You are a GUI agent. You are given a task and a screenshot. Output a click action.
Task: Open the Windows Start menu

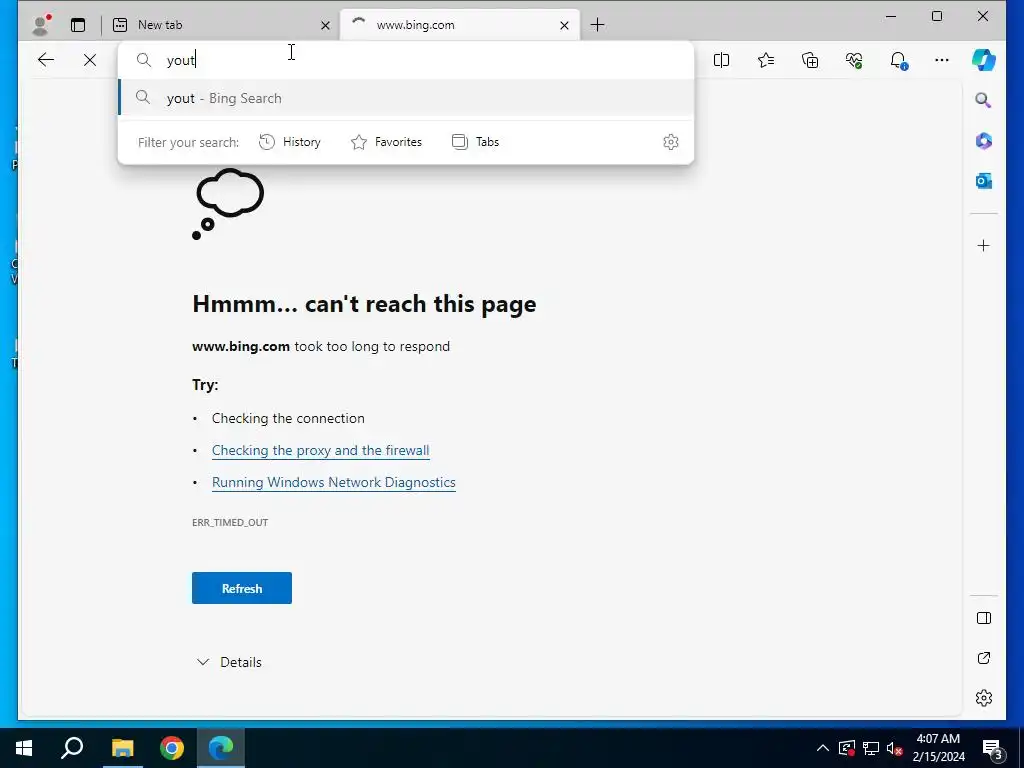pos(24,748)
